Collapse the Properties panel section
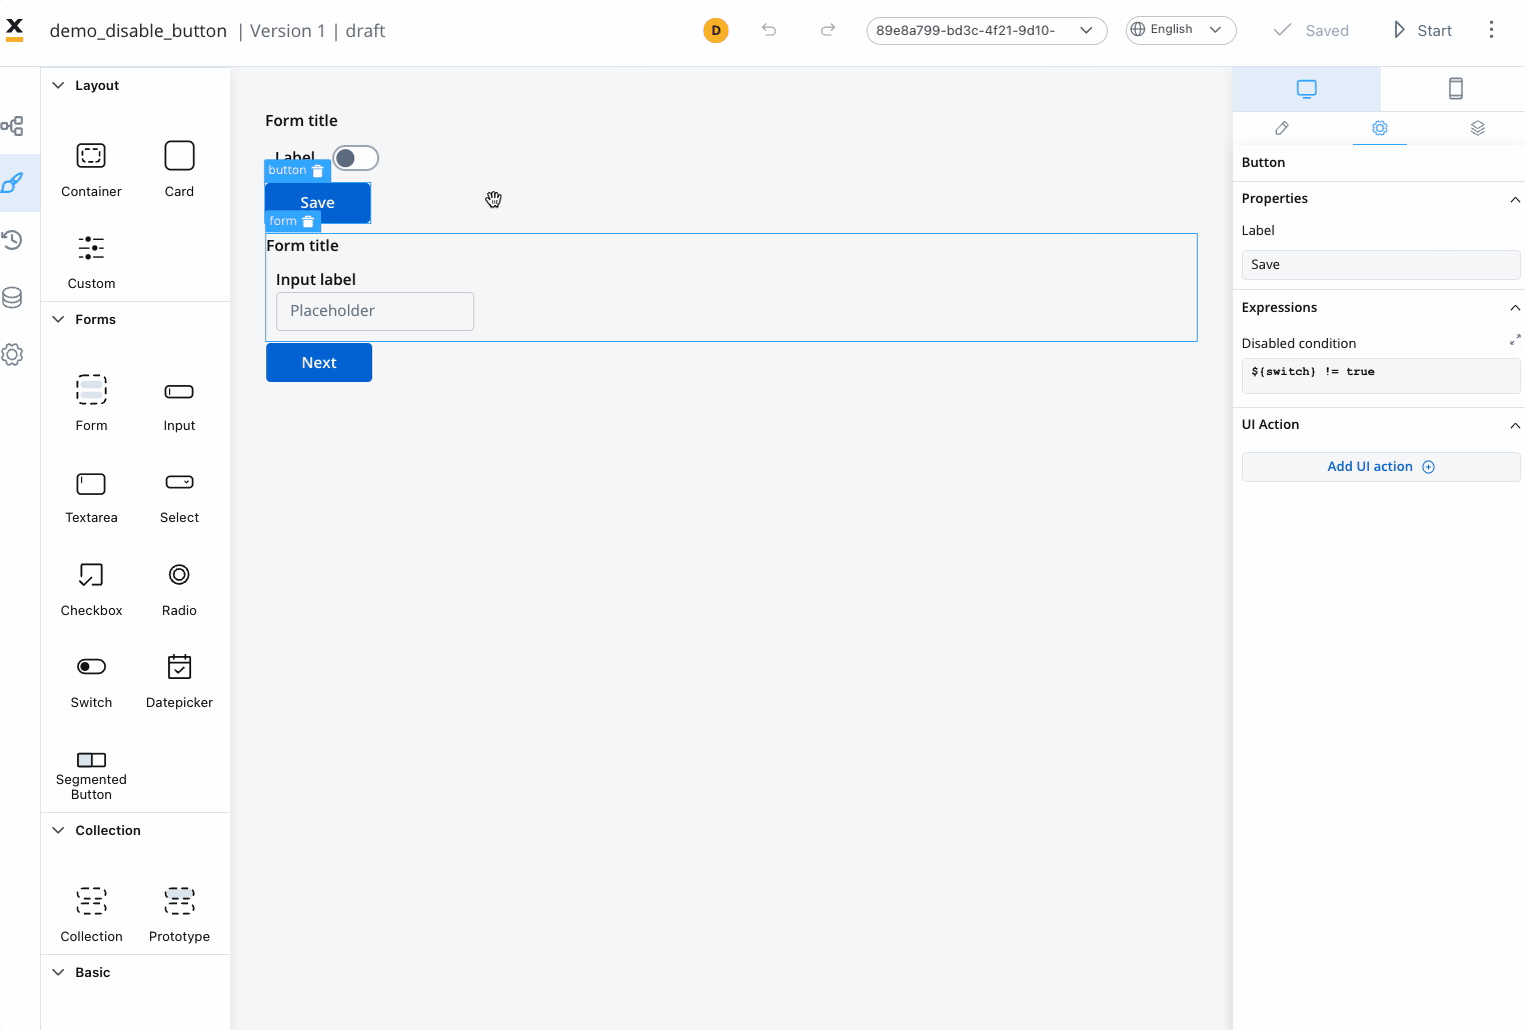The width and height of the screenshot is (1525, 1030). pos(1515,199)
